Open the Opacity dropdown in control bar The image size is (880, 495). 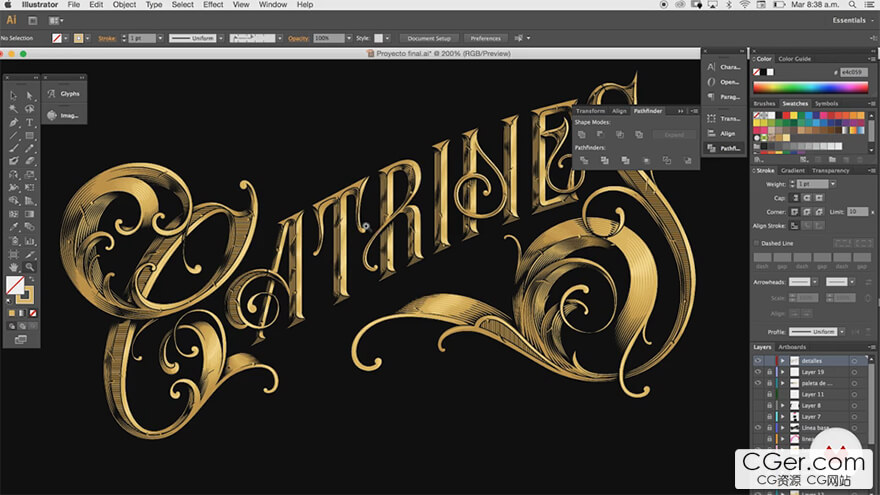tap(349, 38)
